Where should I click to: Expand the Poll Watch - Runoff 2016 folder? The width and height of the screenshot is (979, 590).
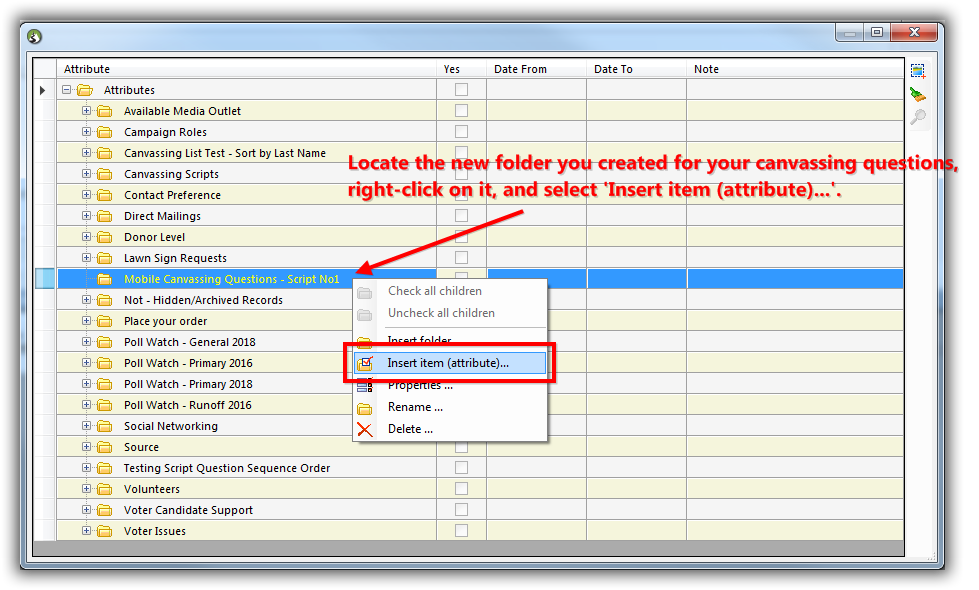click(87, 405)
